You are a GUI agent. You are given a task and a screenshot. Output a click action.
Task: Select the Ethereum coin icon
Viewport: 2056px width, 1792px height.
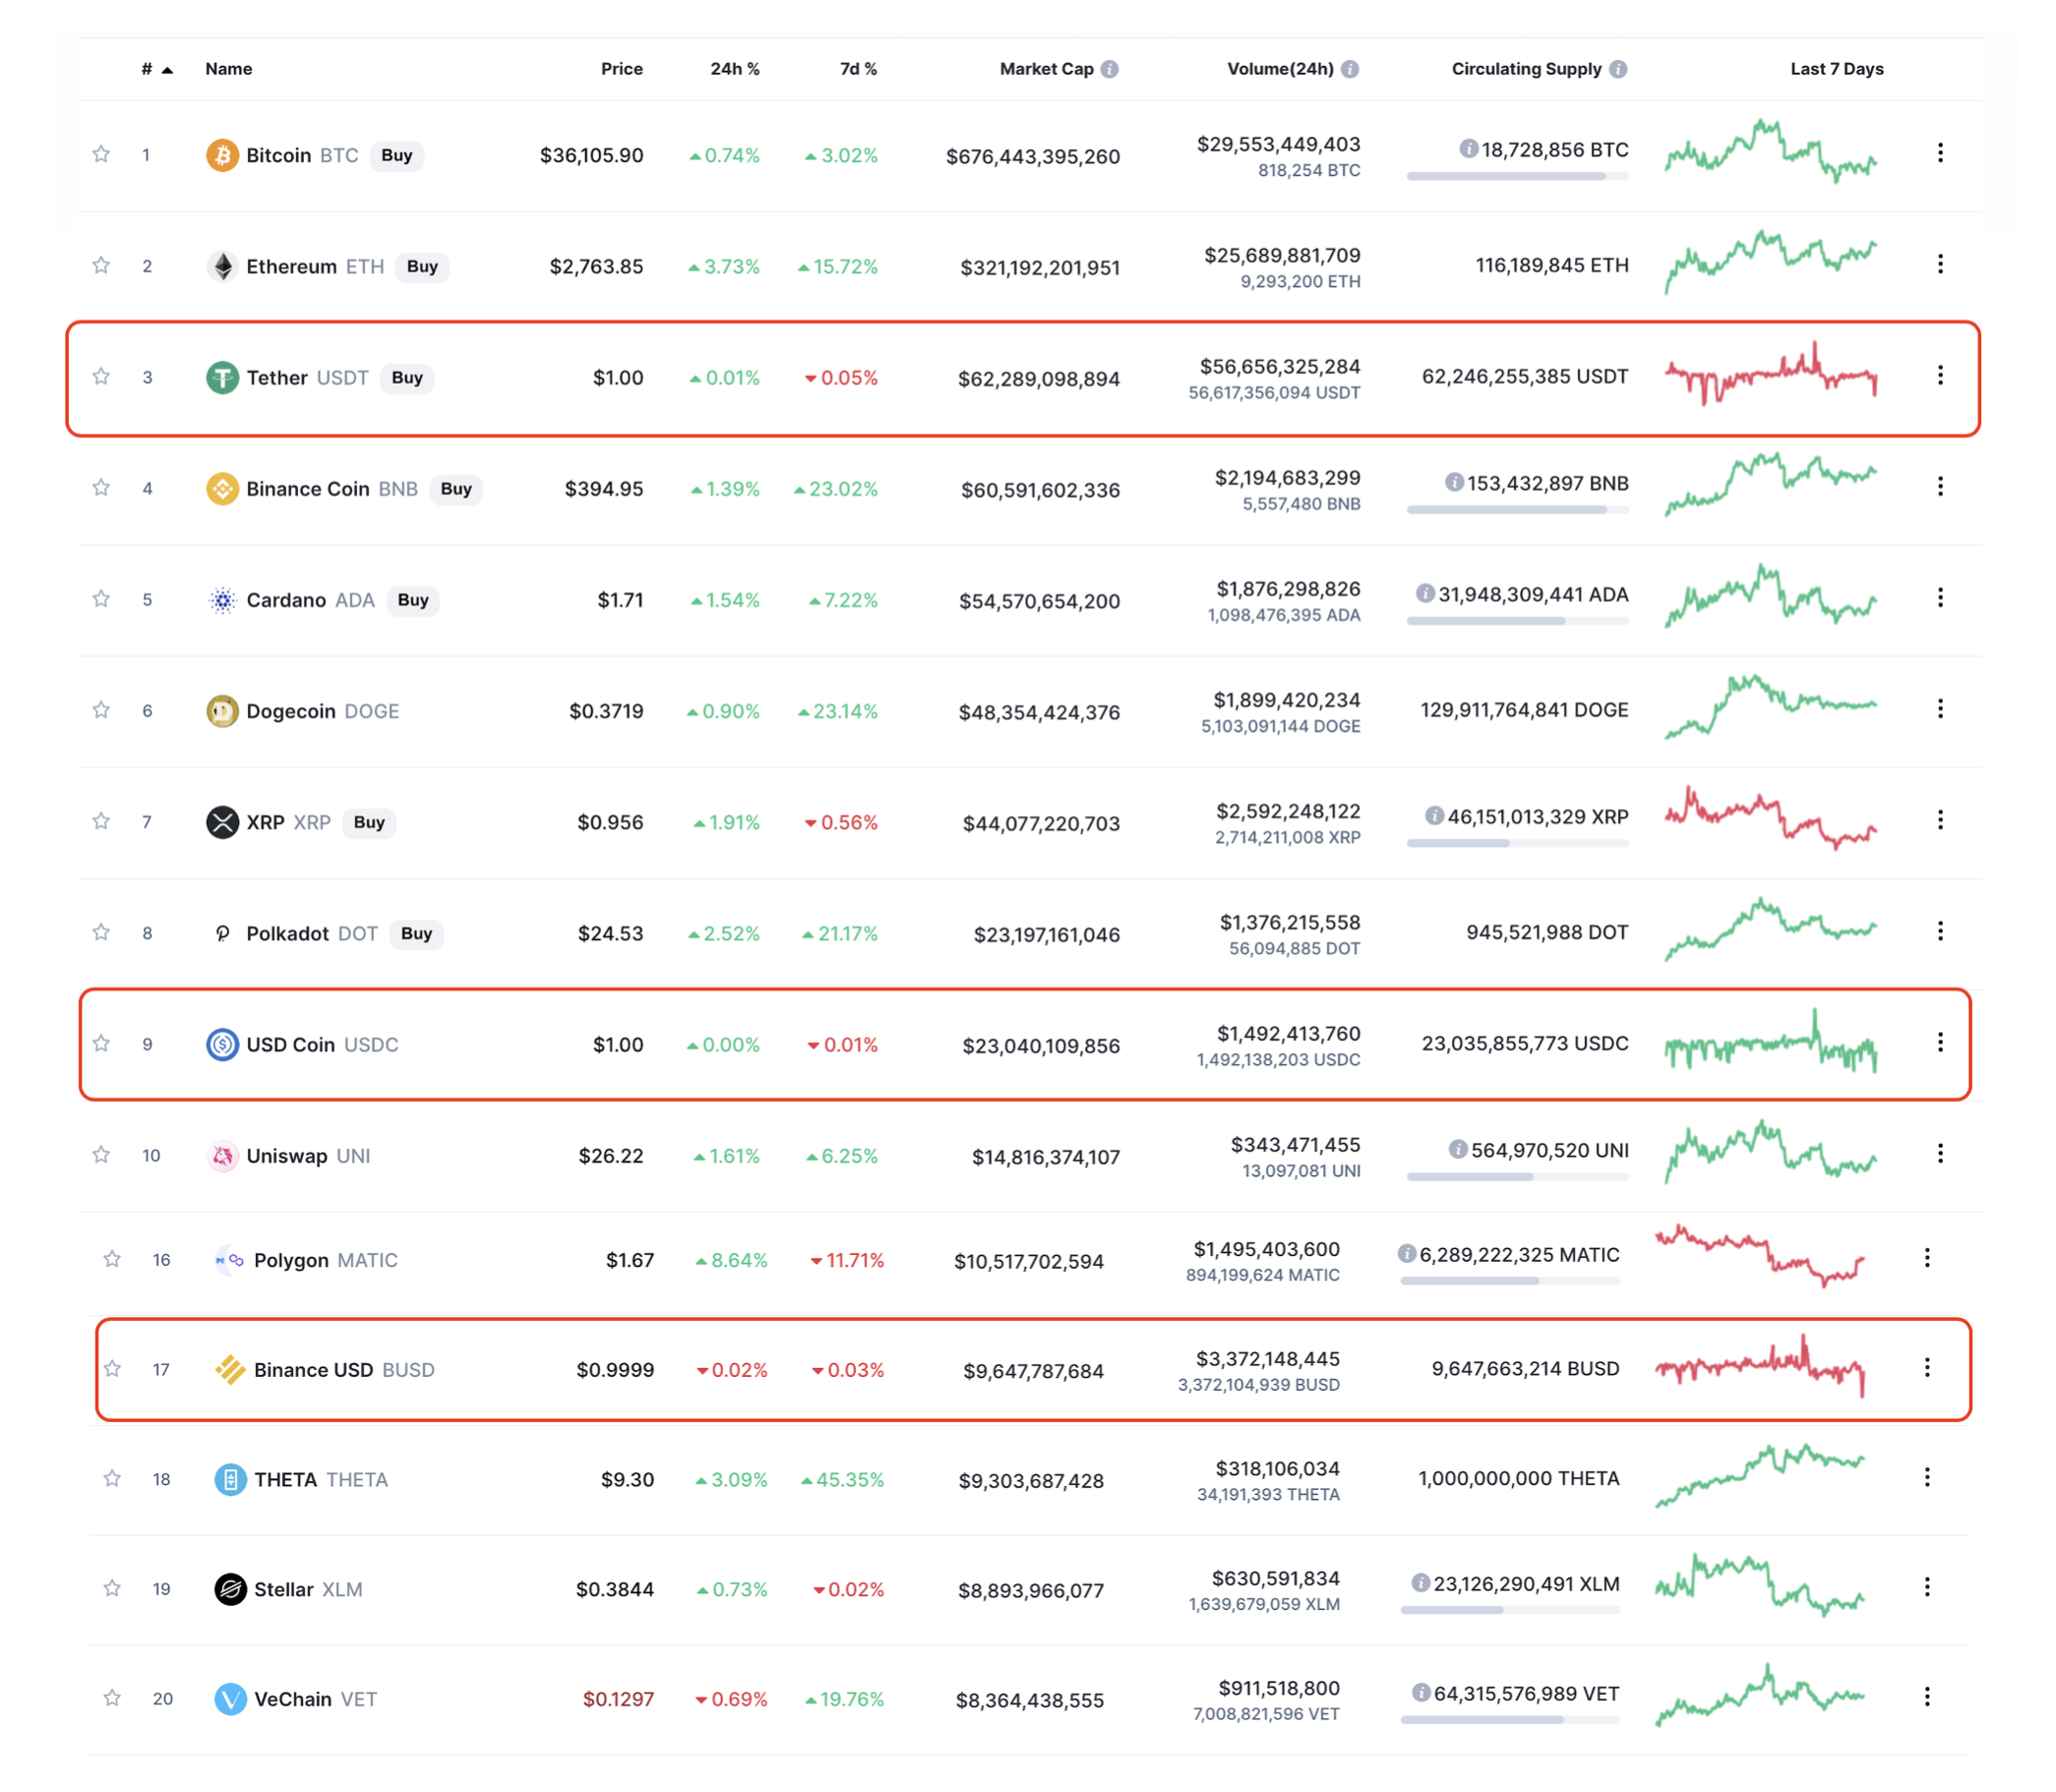(x=222, y=266)
